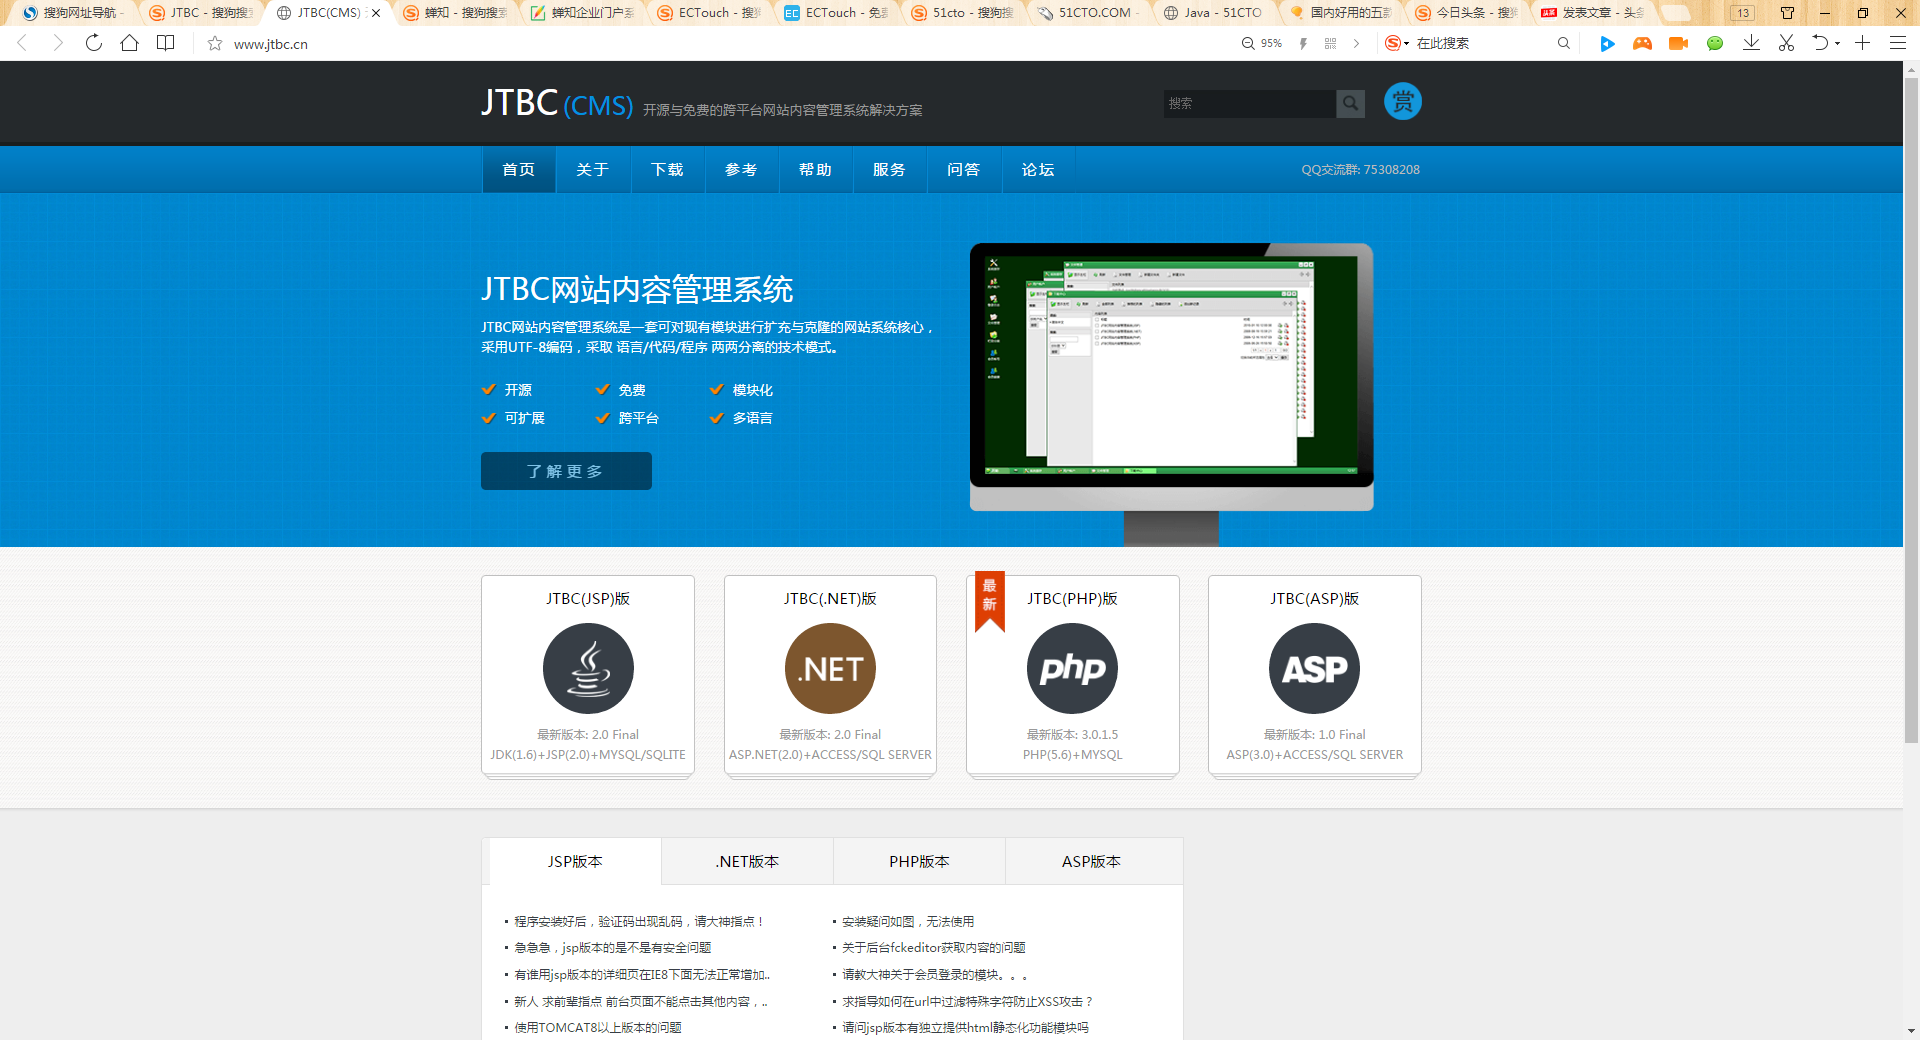Open the browser skin shirt icon
The height and width of the screenshot is (1040, 1920).
pyautogui.click(x=1787, y=13)
